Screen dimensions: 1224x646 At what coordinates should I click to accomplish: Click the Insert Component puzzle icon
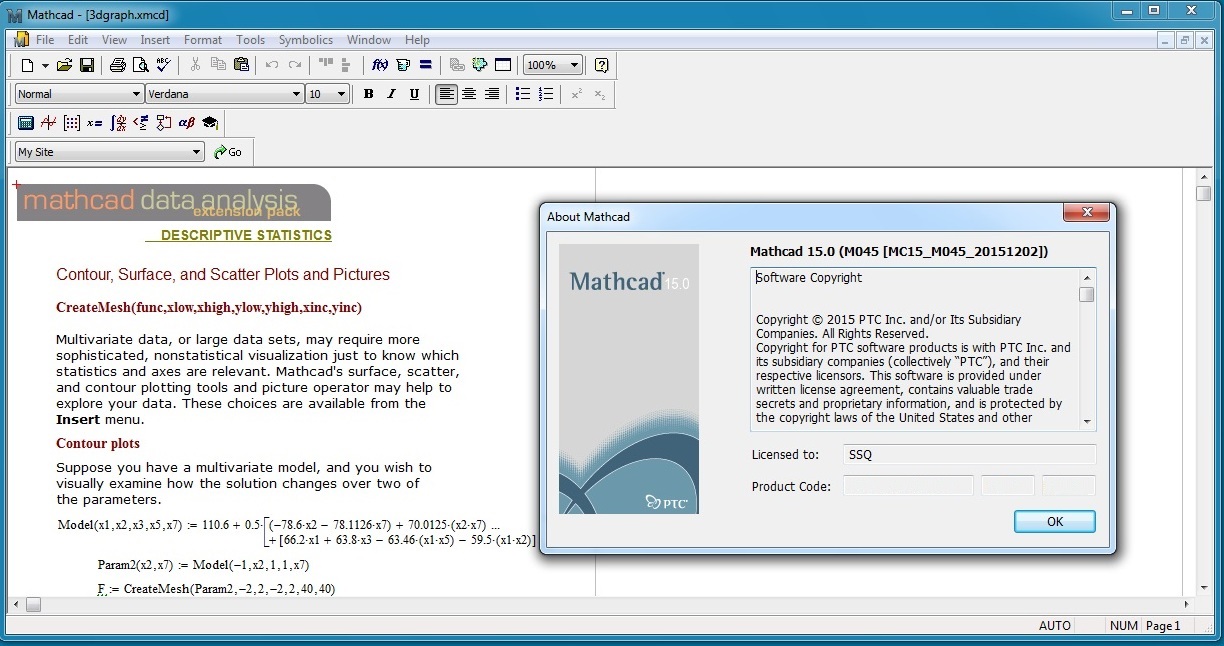pyautogui.click(x=480, y=65)
